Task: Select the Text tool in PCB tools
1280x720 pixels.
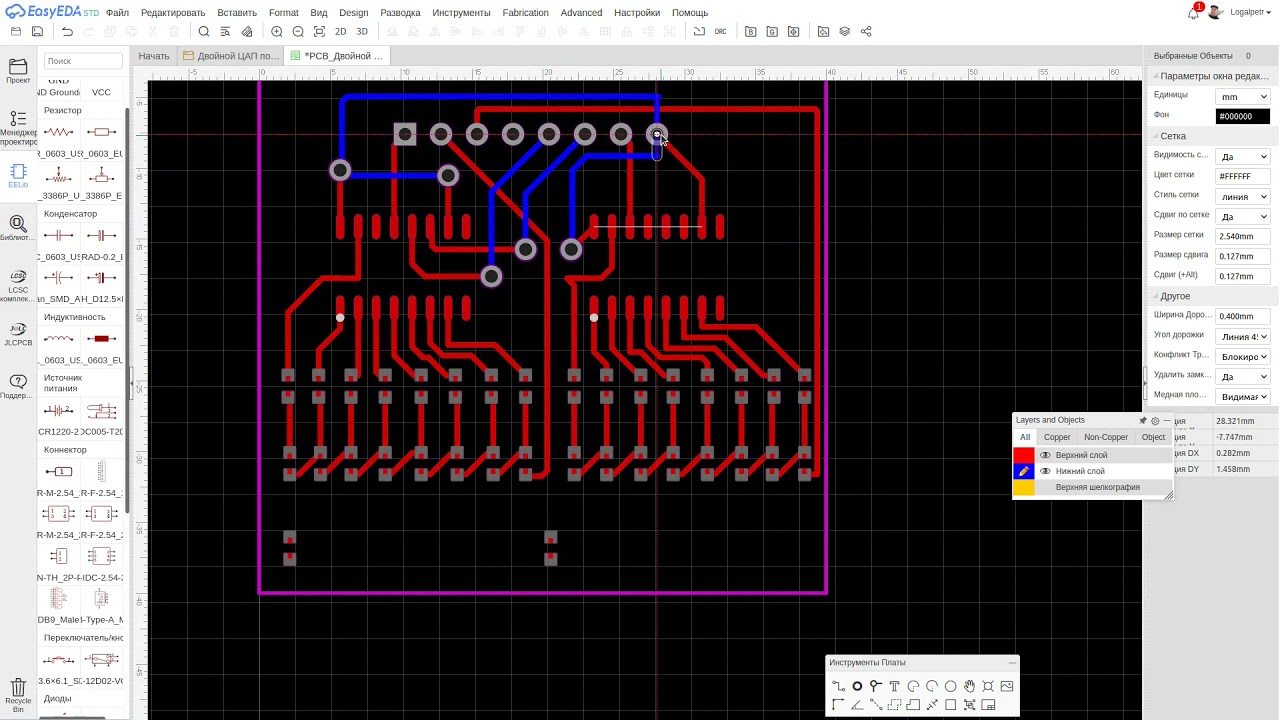Action: click(x=894, y=686)
